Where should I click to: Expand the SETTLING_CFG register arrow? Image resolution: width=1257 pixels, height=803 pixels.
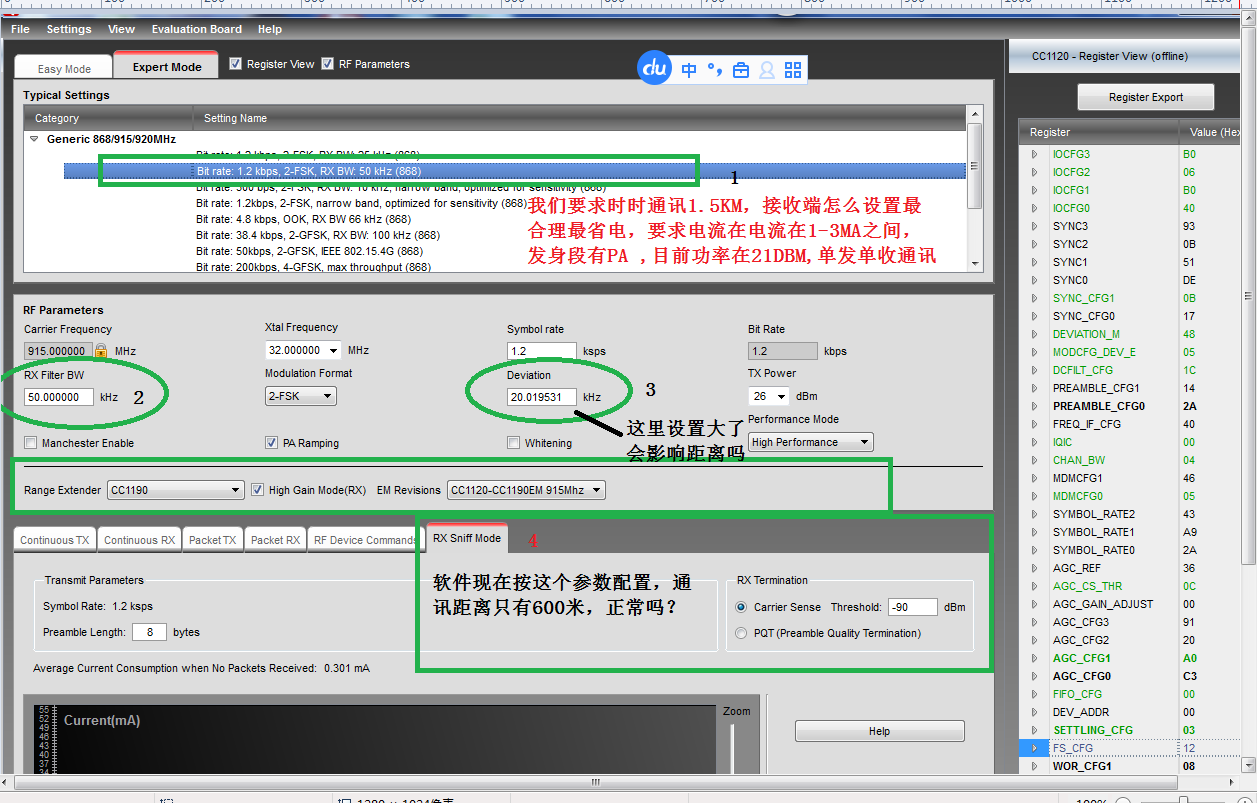pos(1035,730)
